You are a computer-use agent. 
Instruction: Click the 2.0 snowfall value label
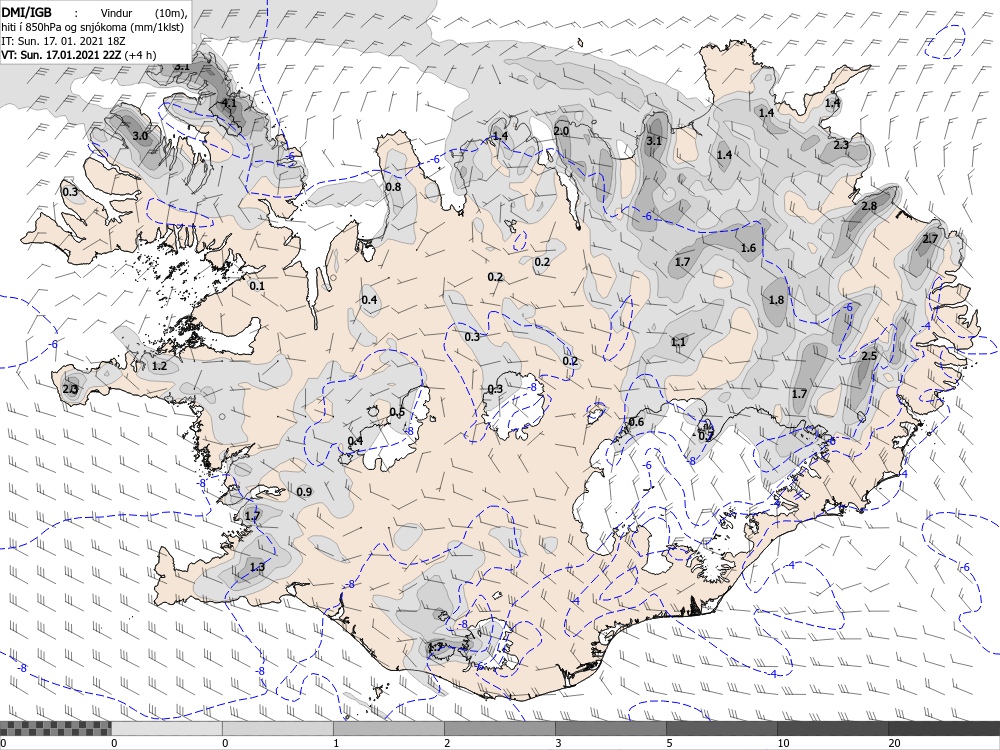pyautogui.click(x=561, y=131)
